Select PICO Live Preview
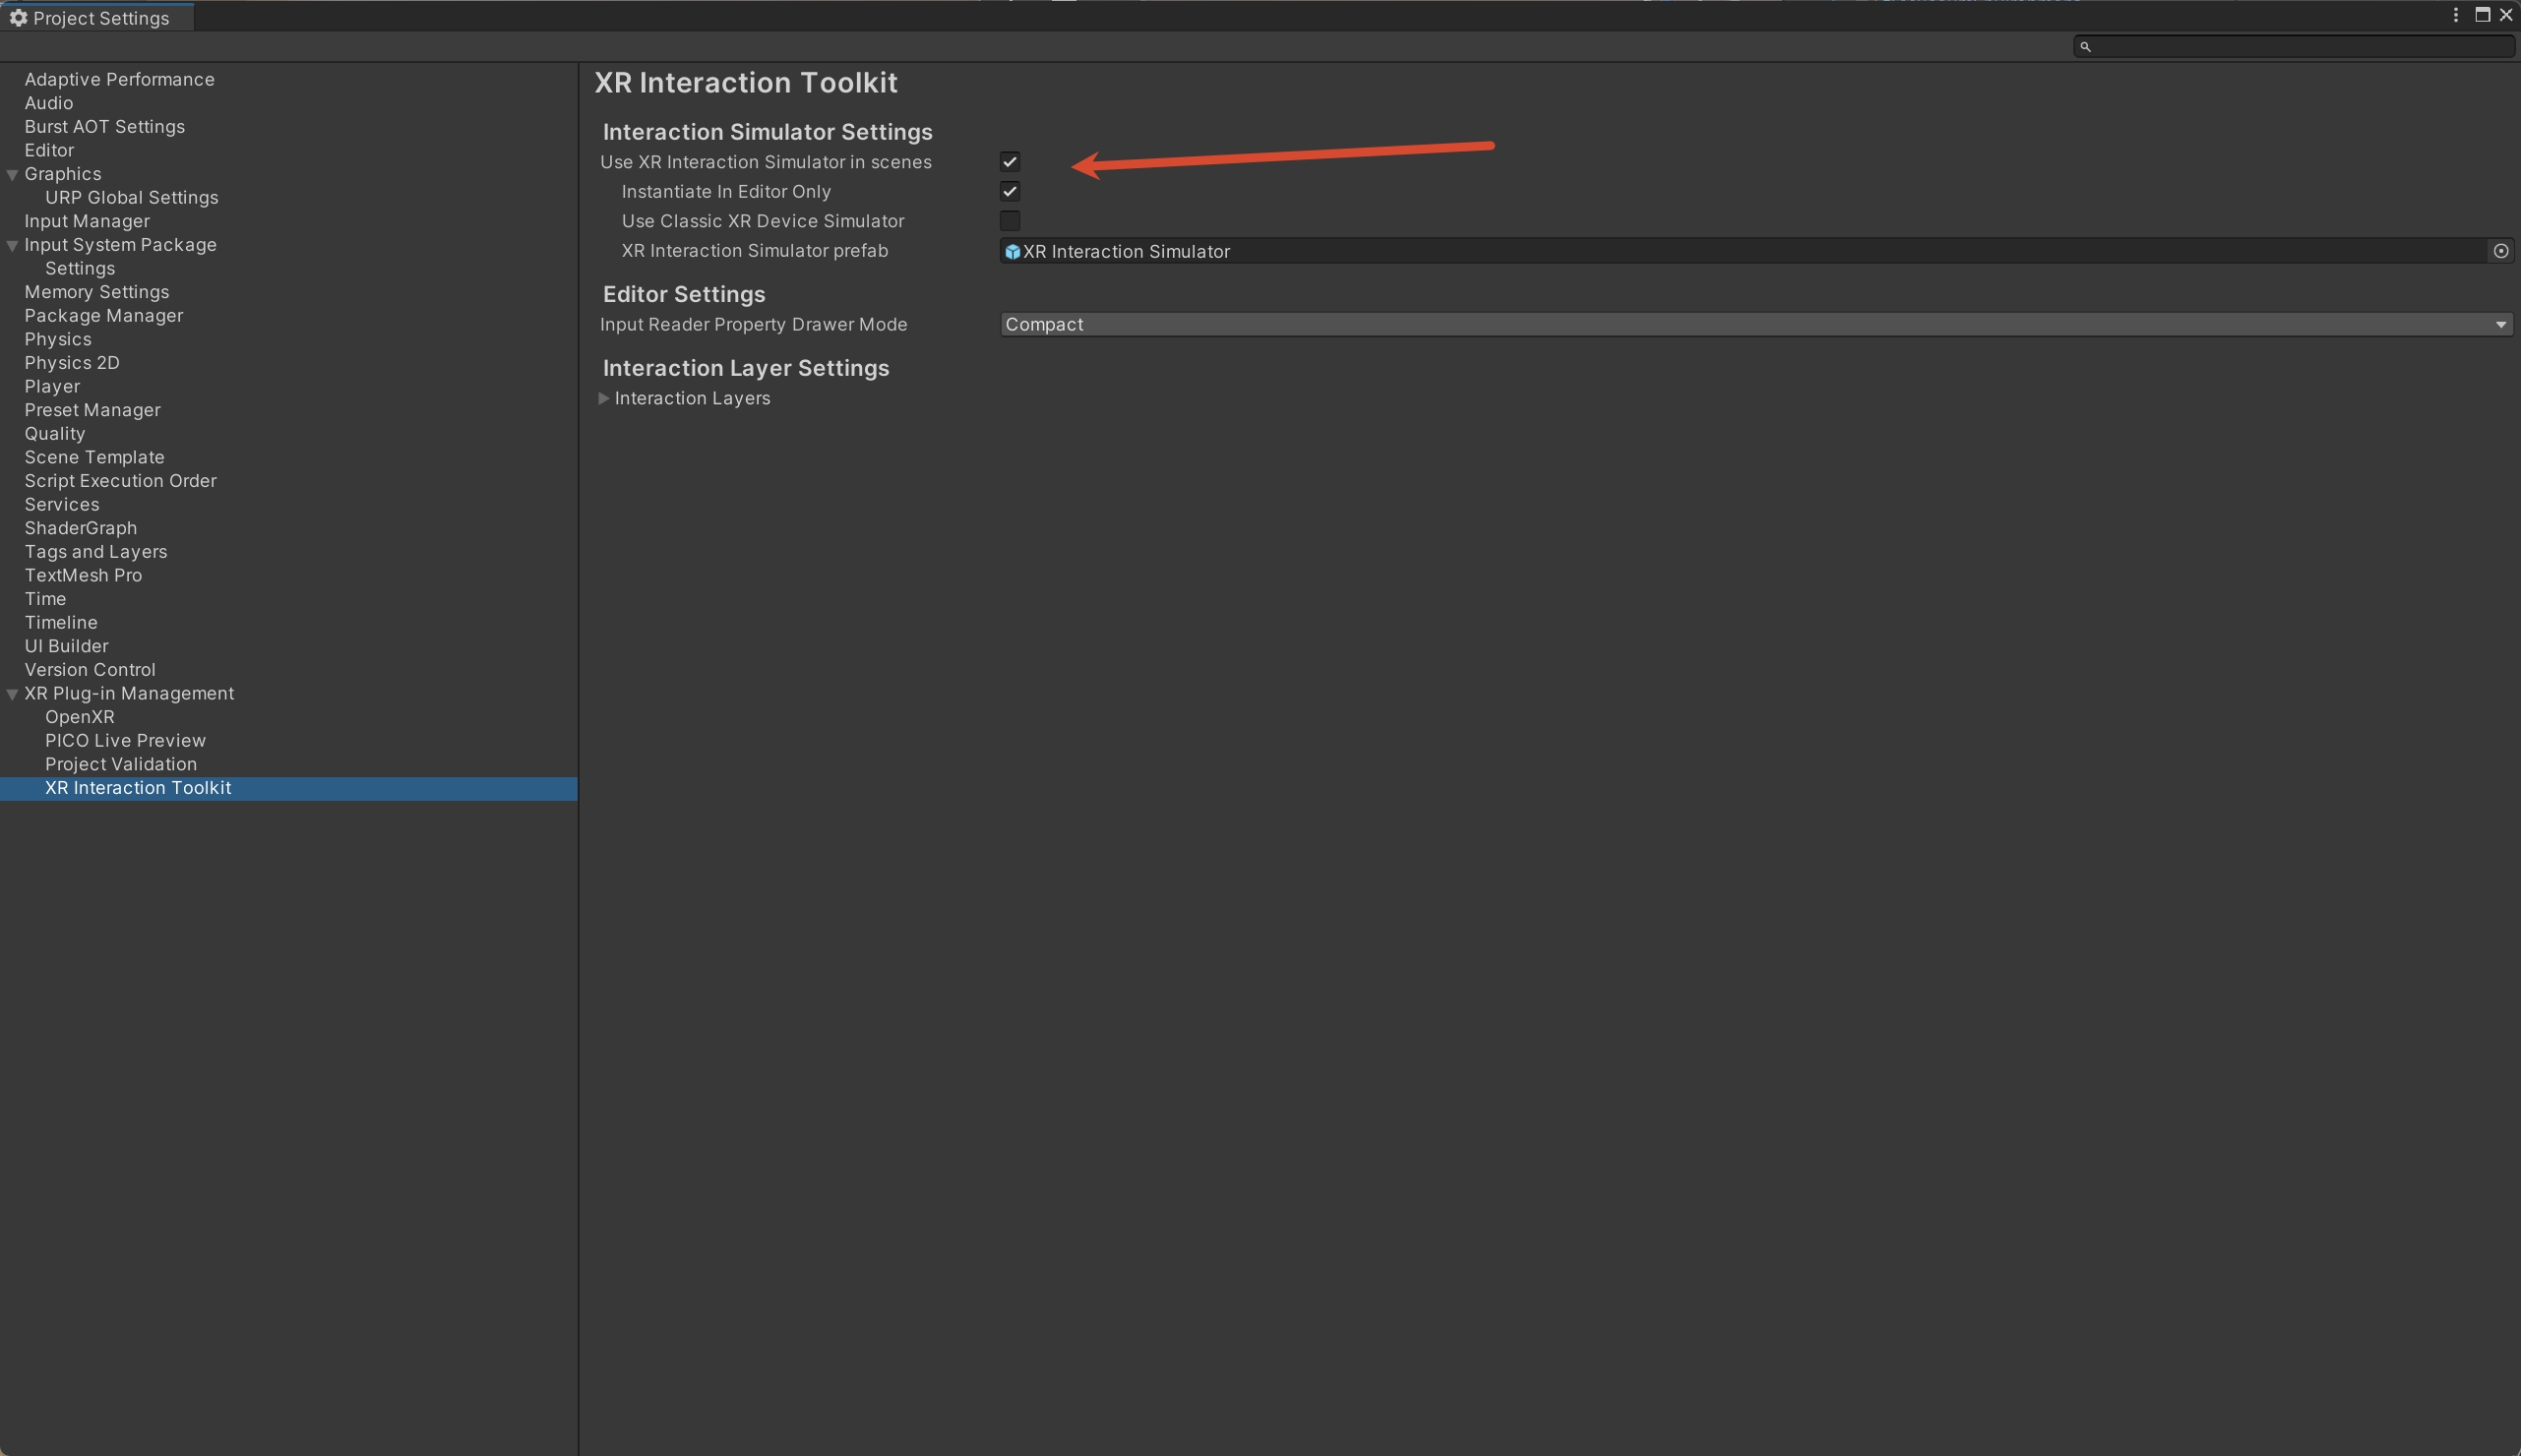 pos(125,741)
